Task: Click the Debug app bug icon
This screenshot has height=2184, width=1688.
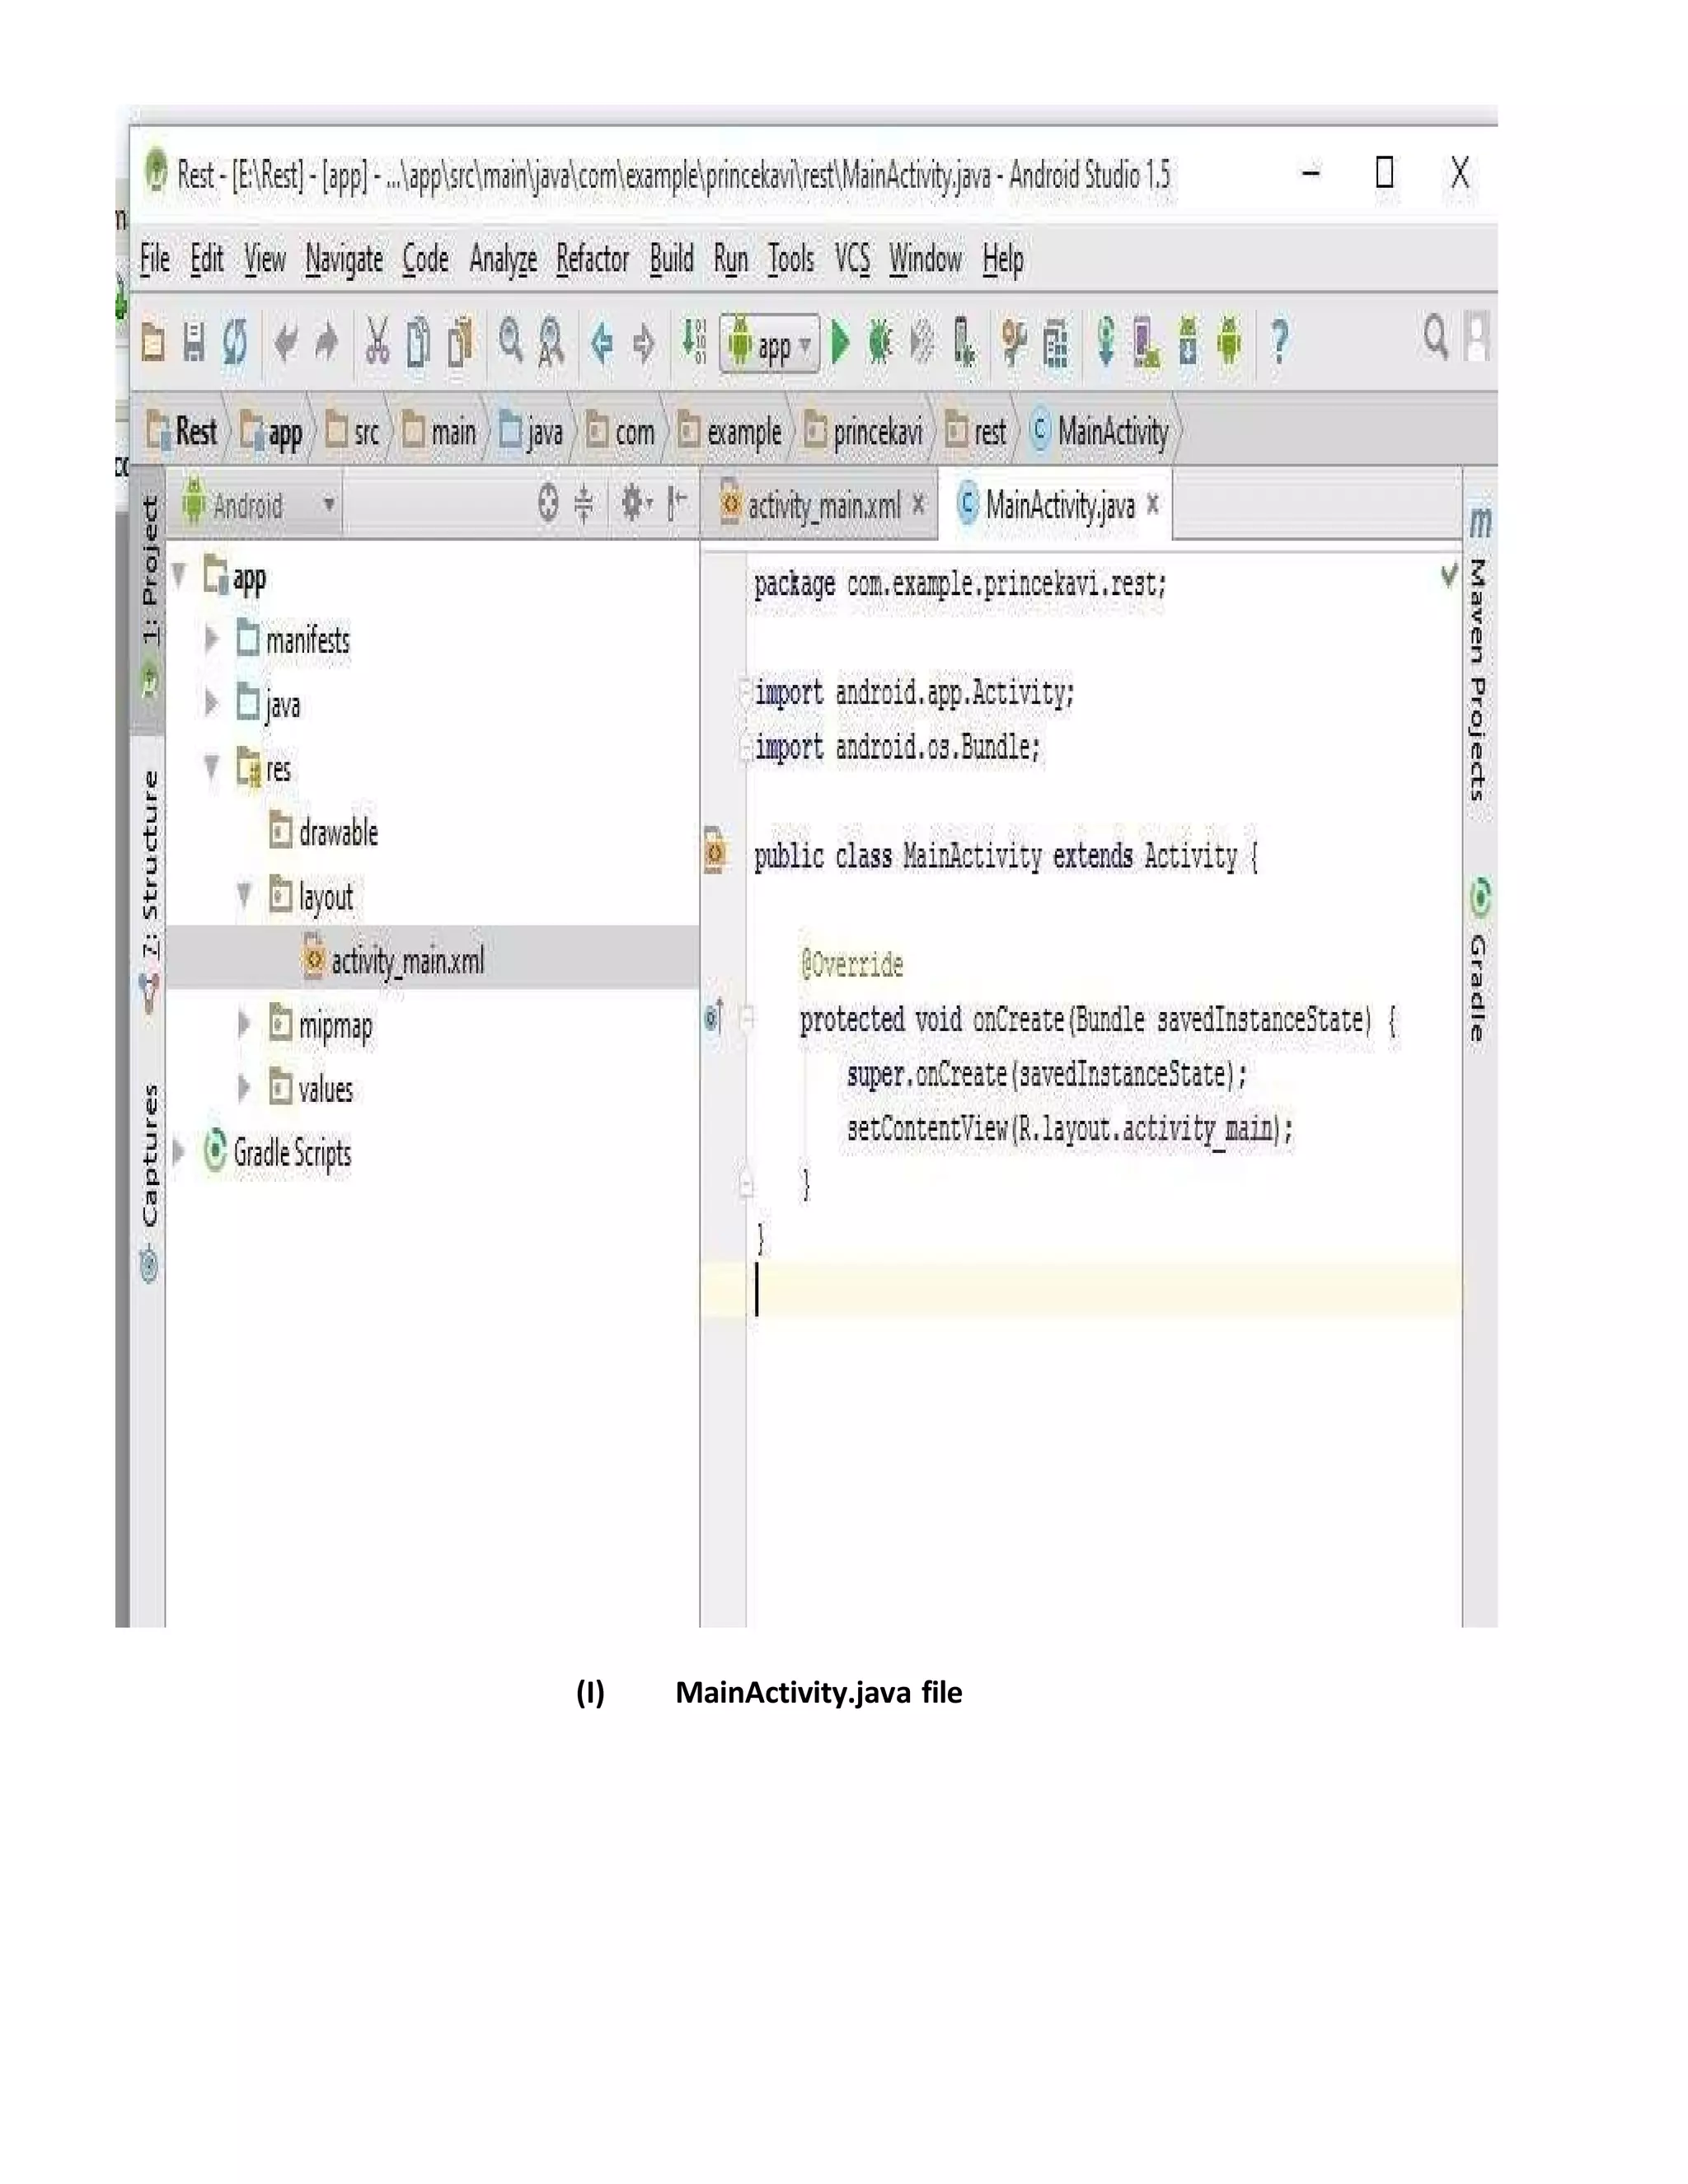Action: (x=880, y=342)
